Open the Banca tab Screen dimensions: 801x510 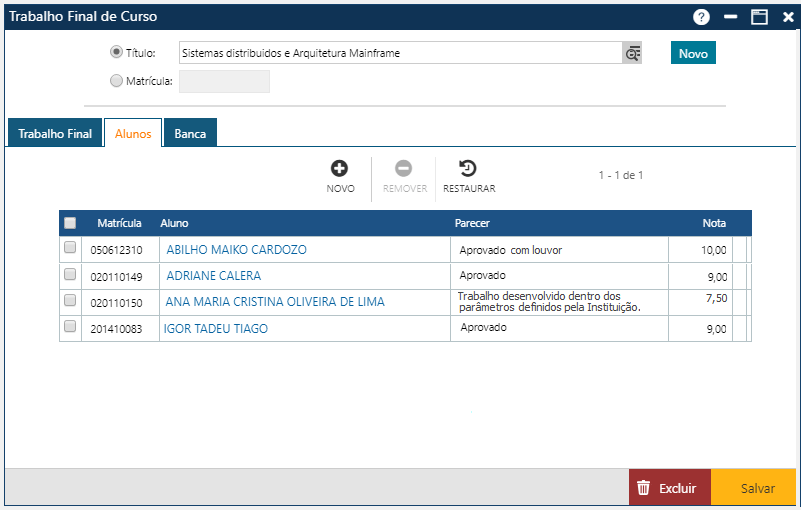[190, 133]
